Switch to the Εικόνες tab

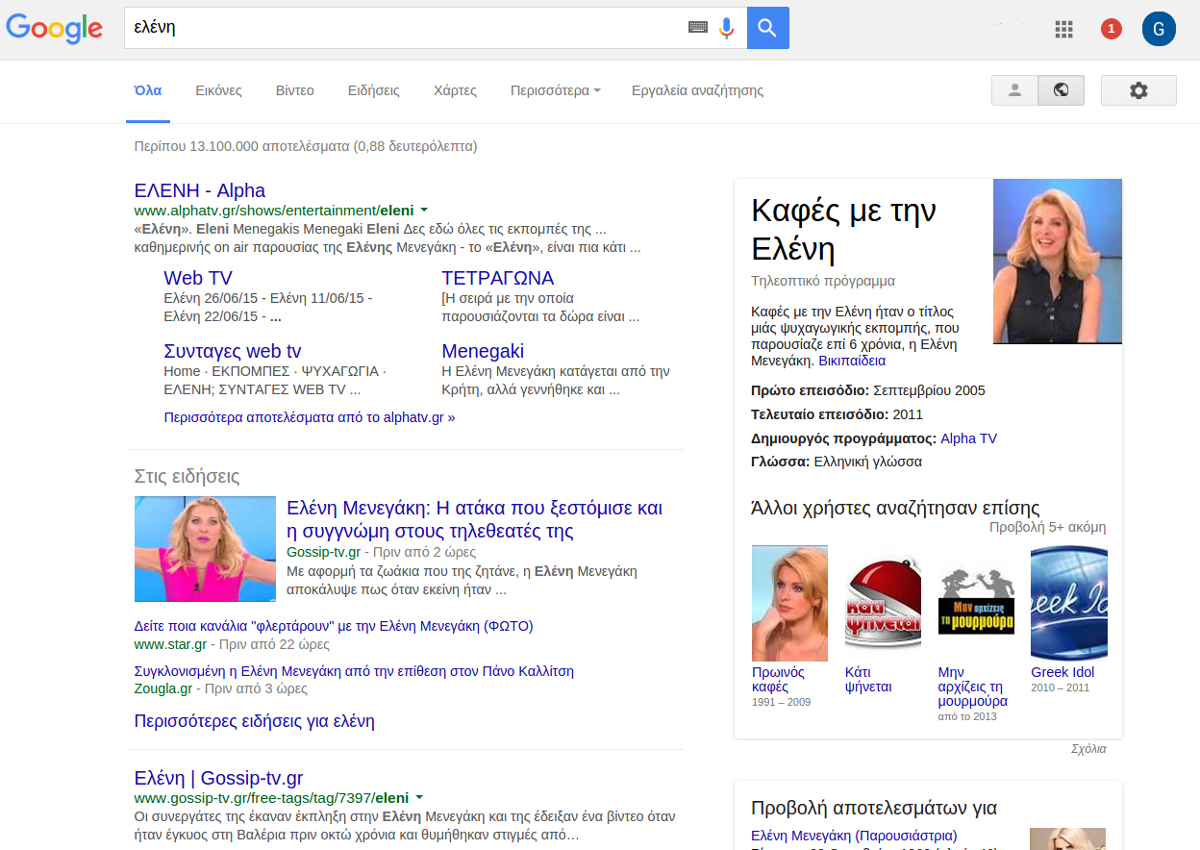(x=218, y=90)
